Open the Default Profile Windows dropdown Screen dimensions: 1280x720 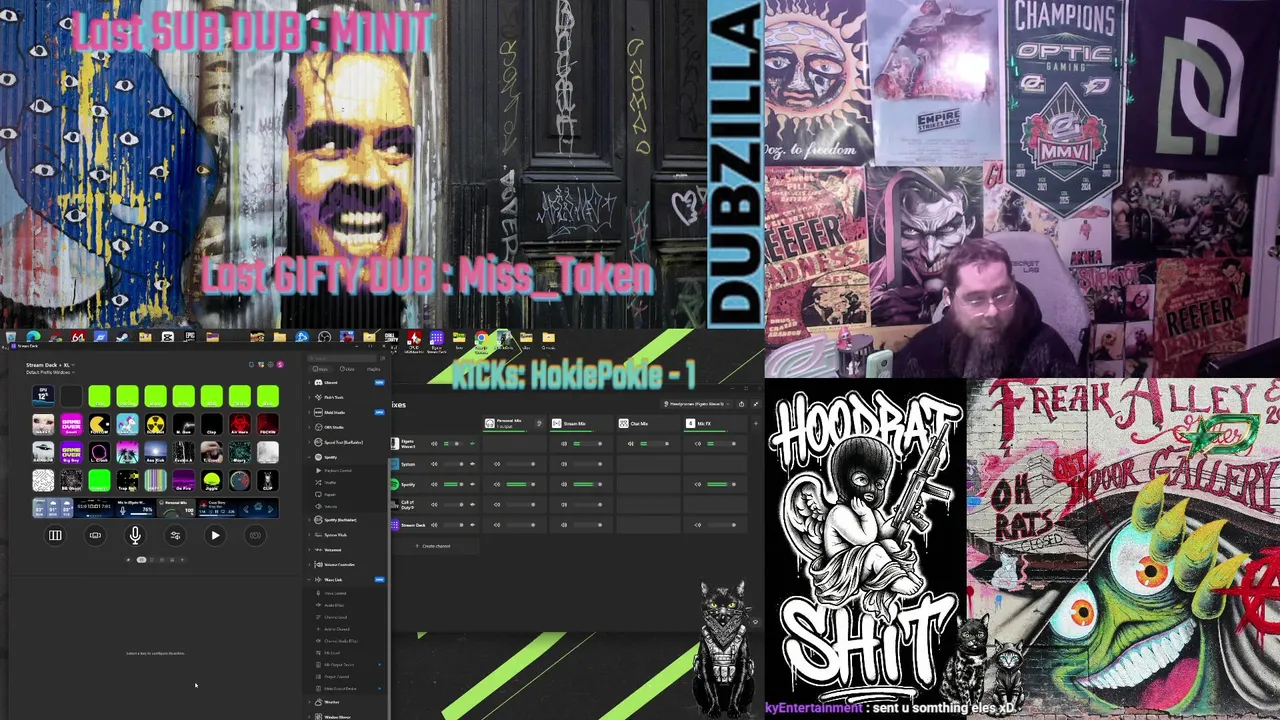coord(50,372)
